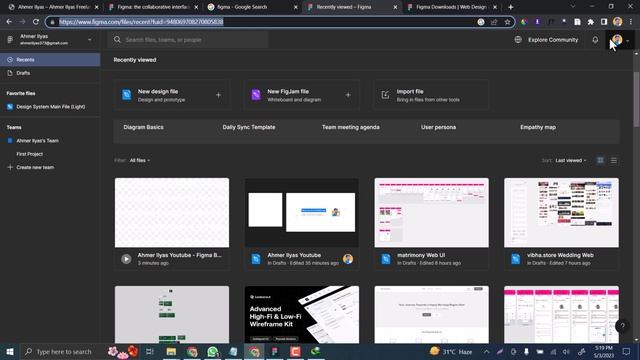Switch to grid view
640x360 pixels.
pos(600,160)
